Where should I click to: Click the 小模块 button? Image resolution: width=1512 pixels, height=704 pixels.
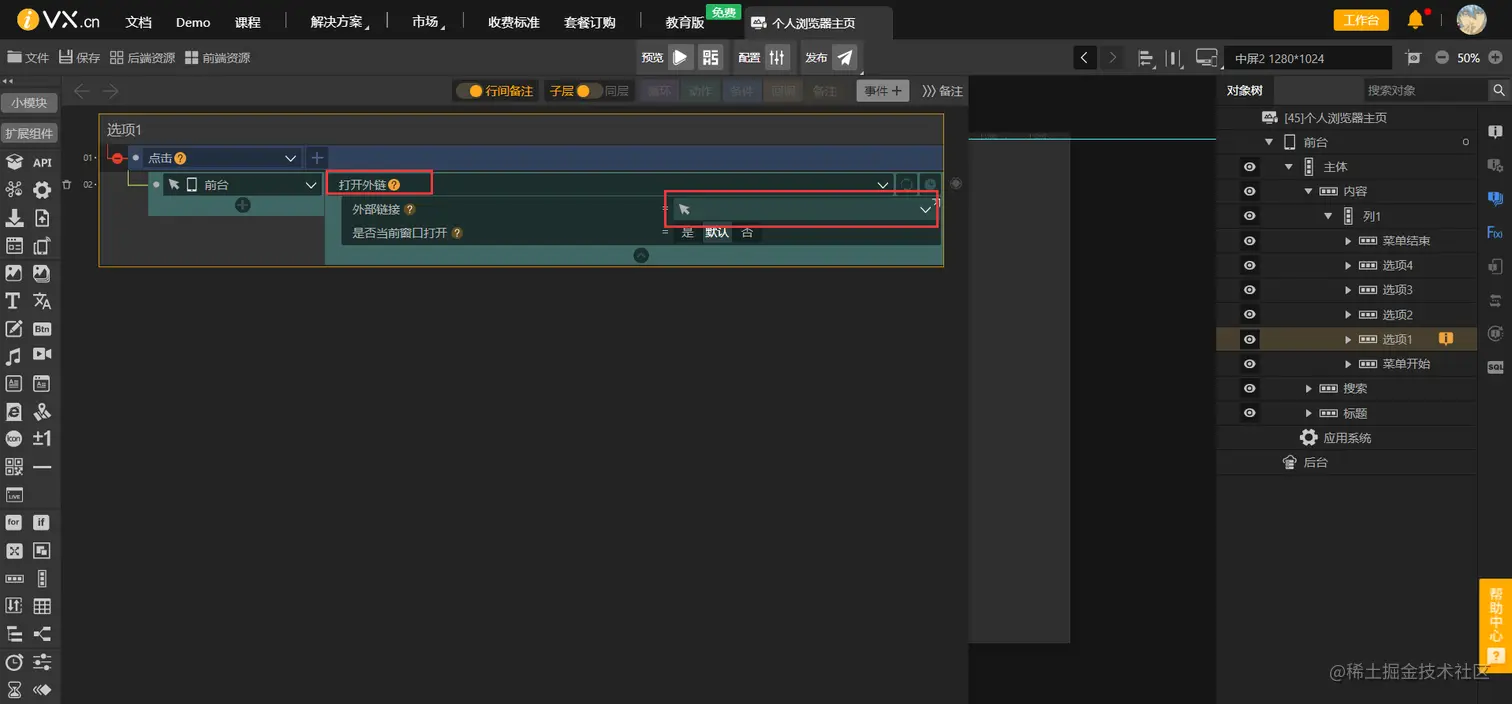29,103
